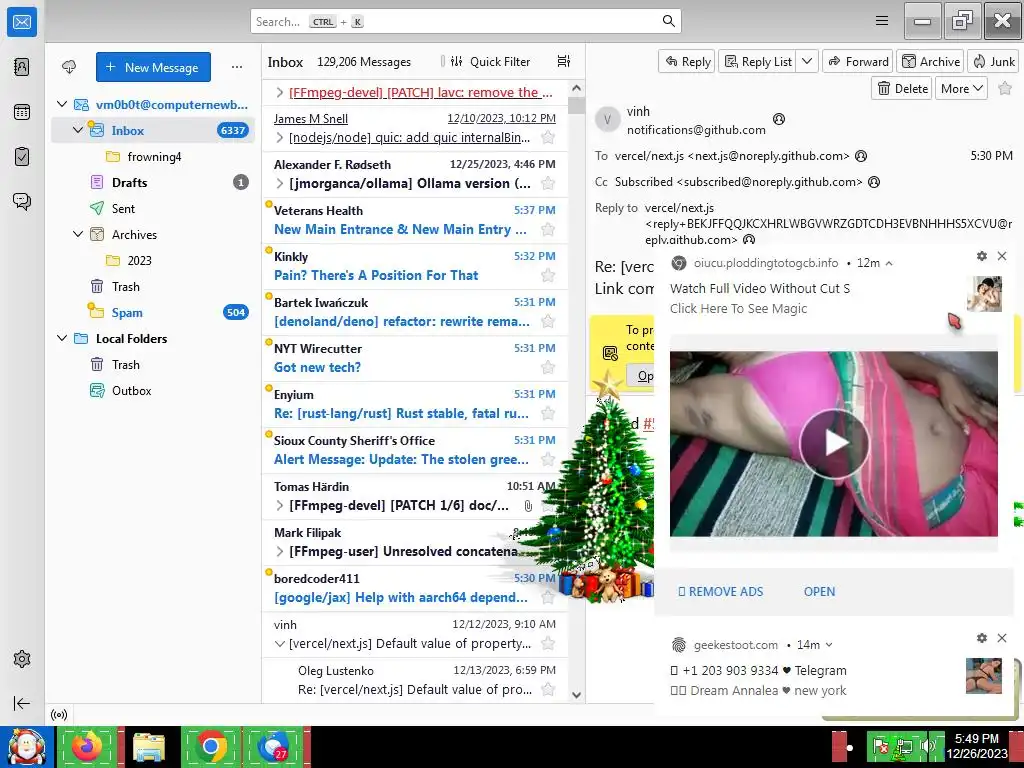The width and height of the screenshot is (1024, 768).
Task: Open the Chat sidebar icon
Action: [x=22, y=201]
